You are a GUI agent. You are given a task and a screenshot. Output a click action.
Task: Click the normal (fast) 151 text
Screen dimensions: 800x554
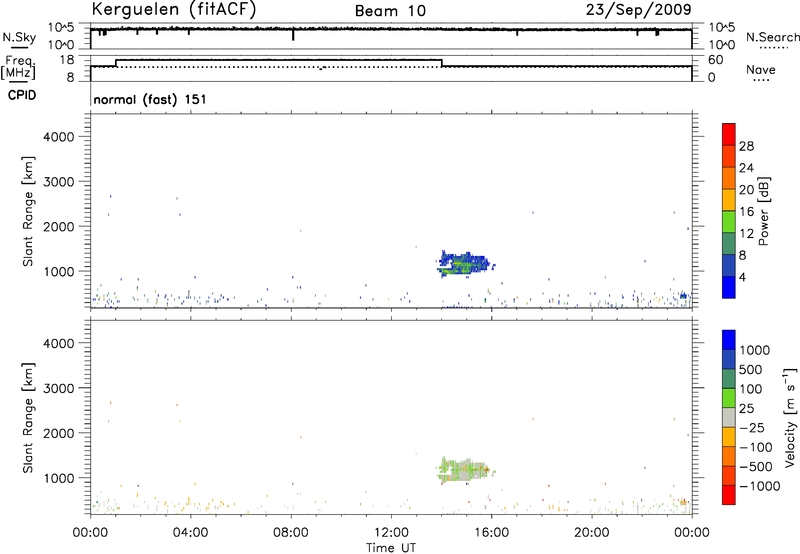click(150, 99)
